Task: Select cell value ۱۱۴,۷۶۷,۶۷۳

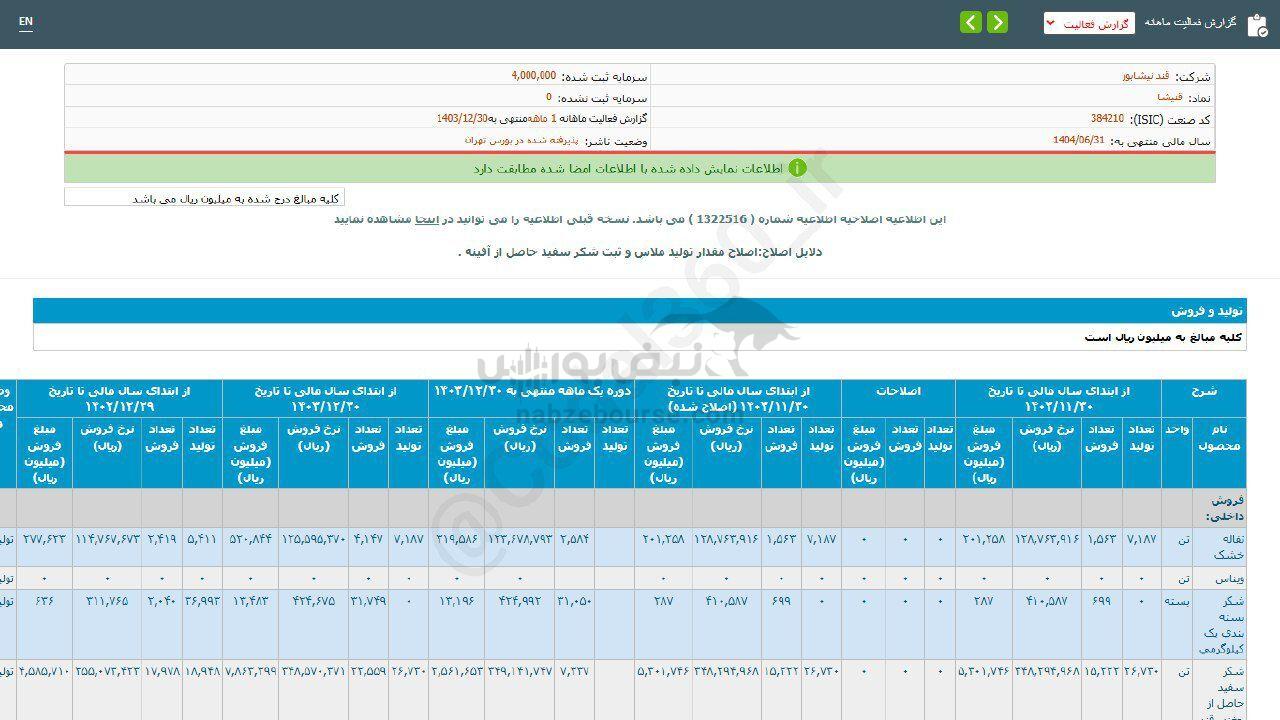Action: [107, 538]
